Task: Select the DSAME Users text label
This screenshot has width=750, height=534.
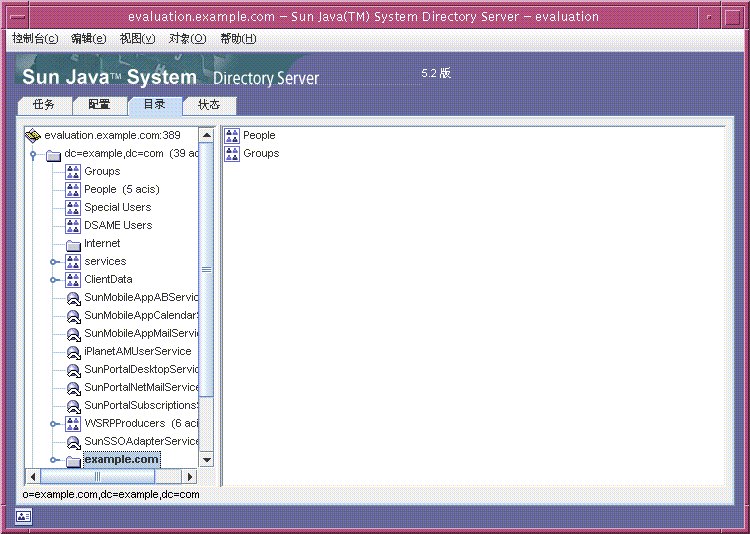Action: 118,225
